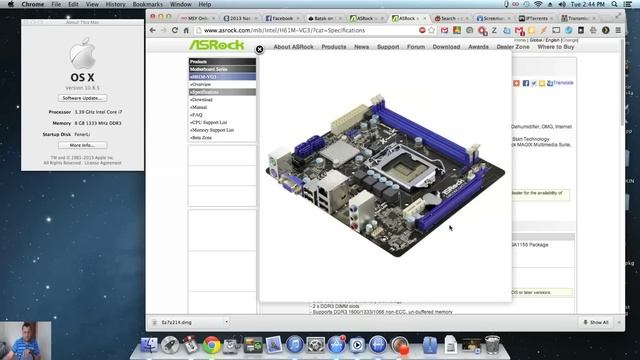Open the Trash in the Dock
Screen dimensions: 640x360
492,345
